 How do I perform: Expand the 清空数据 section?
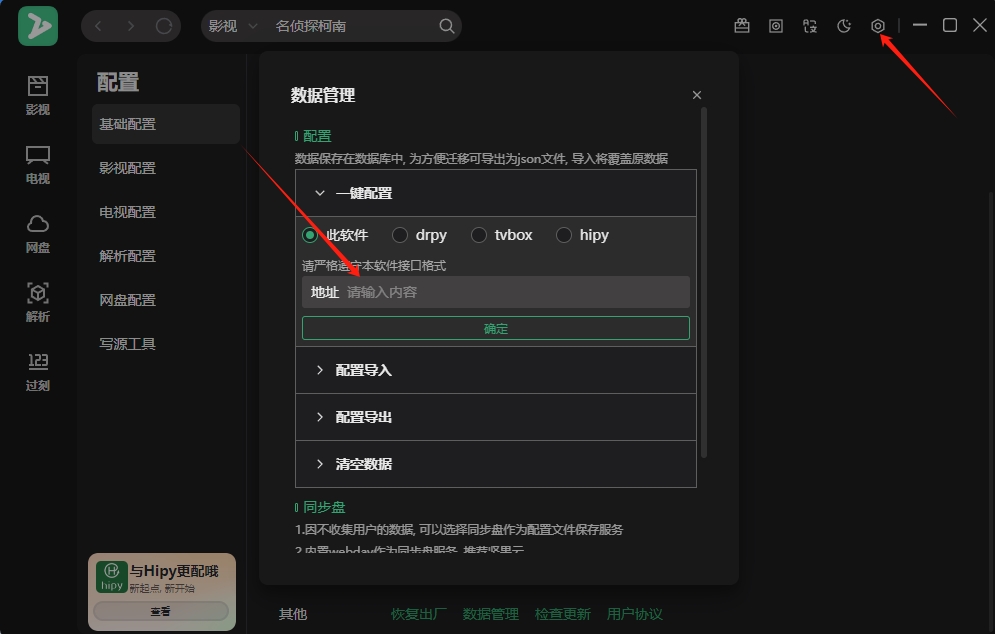point(496,464)
